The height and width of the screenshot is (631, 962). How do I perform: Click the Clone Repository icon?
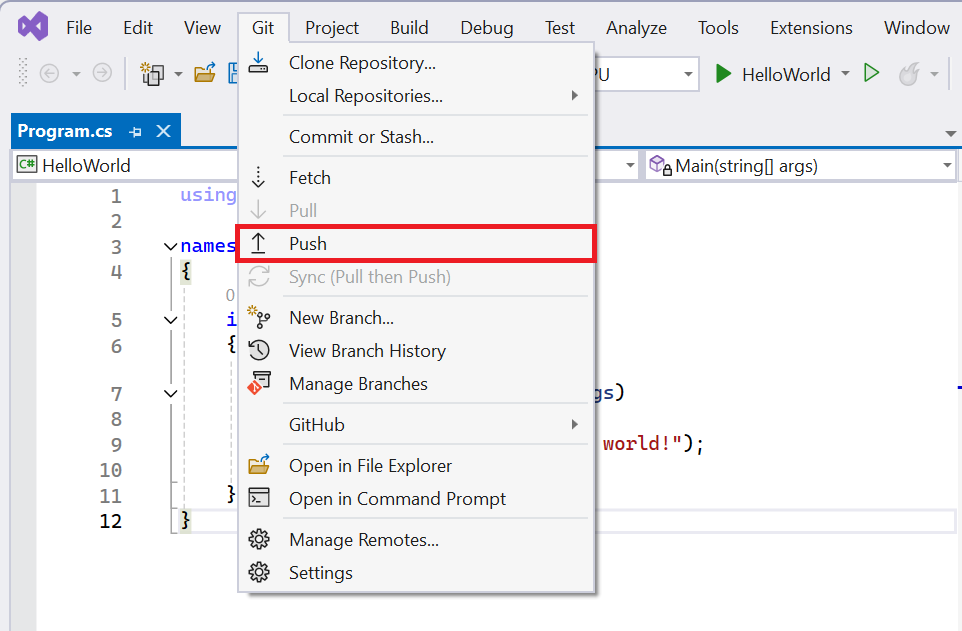click(259, 62)
